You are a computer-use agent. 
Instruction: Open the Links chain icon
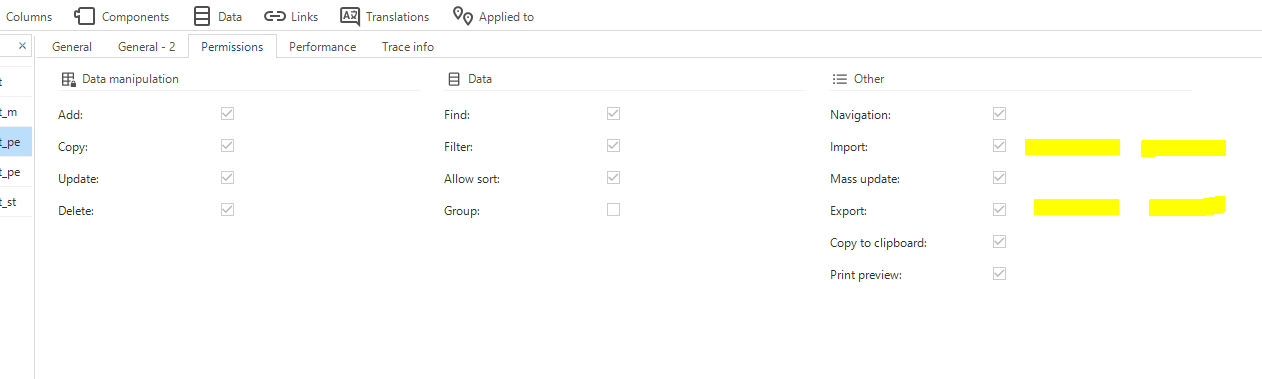coord(274,16)
